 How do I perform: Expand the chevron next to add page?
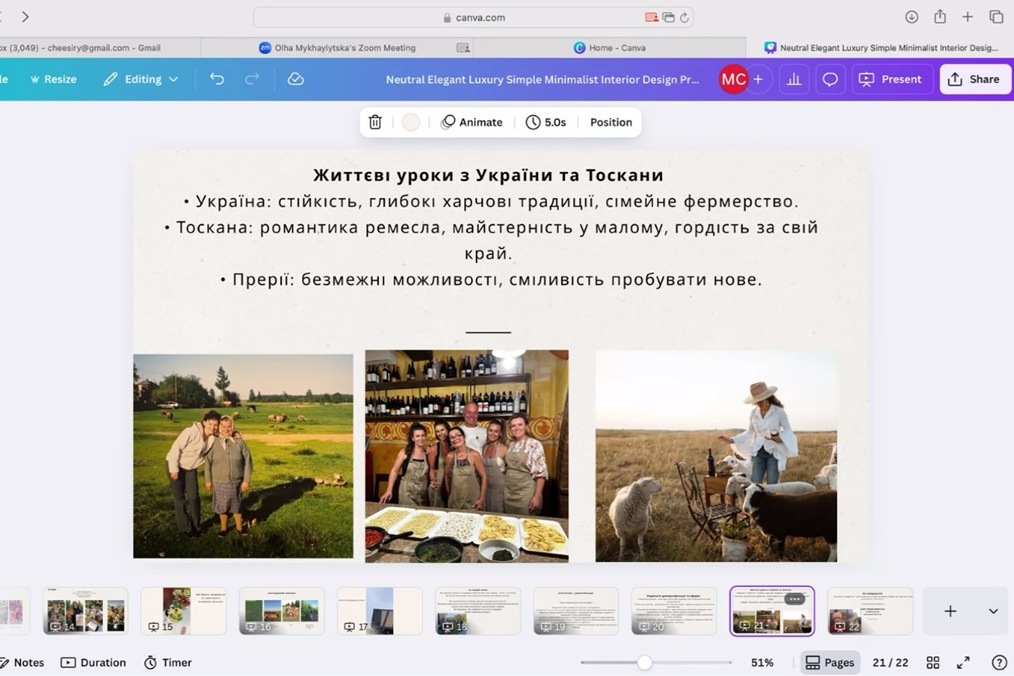992,611
